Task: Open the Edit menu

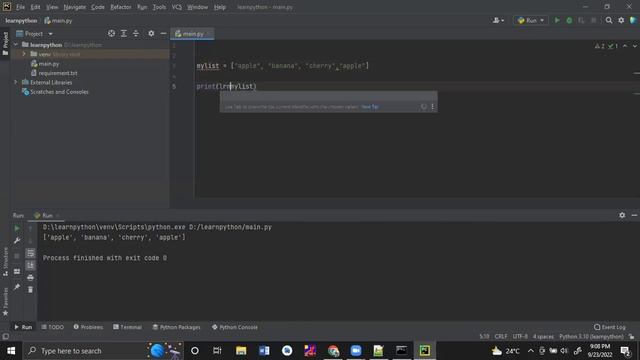Action: point(36,7)
